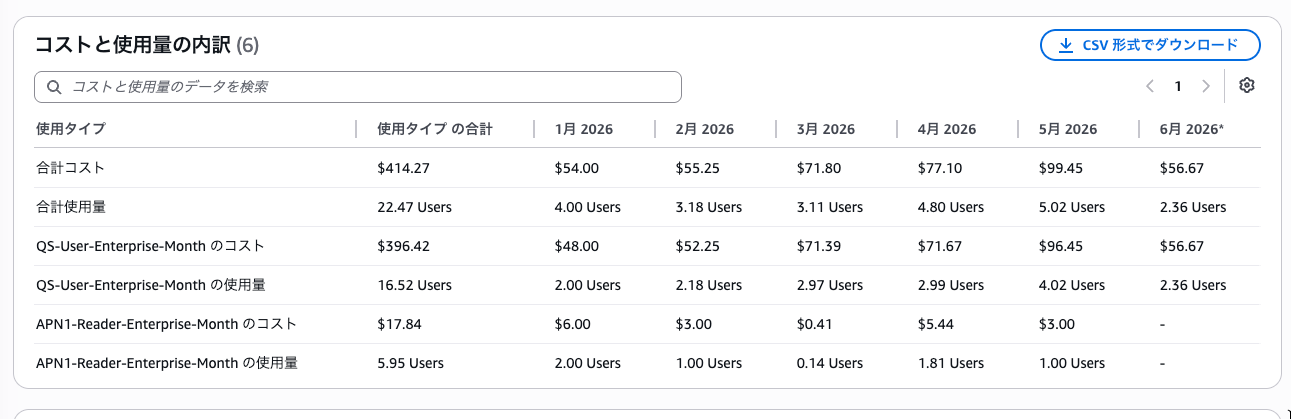Select QS-User-Enterprise-Month のコスト row
Viewport: 1291px width, 419px height.
pyautogui.click(x=648, y=246)
